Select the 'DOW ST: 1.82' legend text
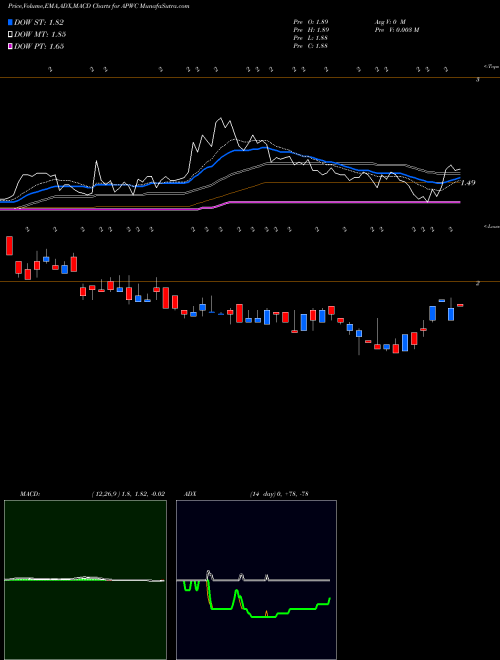Screen dimensions: 500x660 (x=39, y=22)
